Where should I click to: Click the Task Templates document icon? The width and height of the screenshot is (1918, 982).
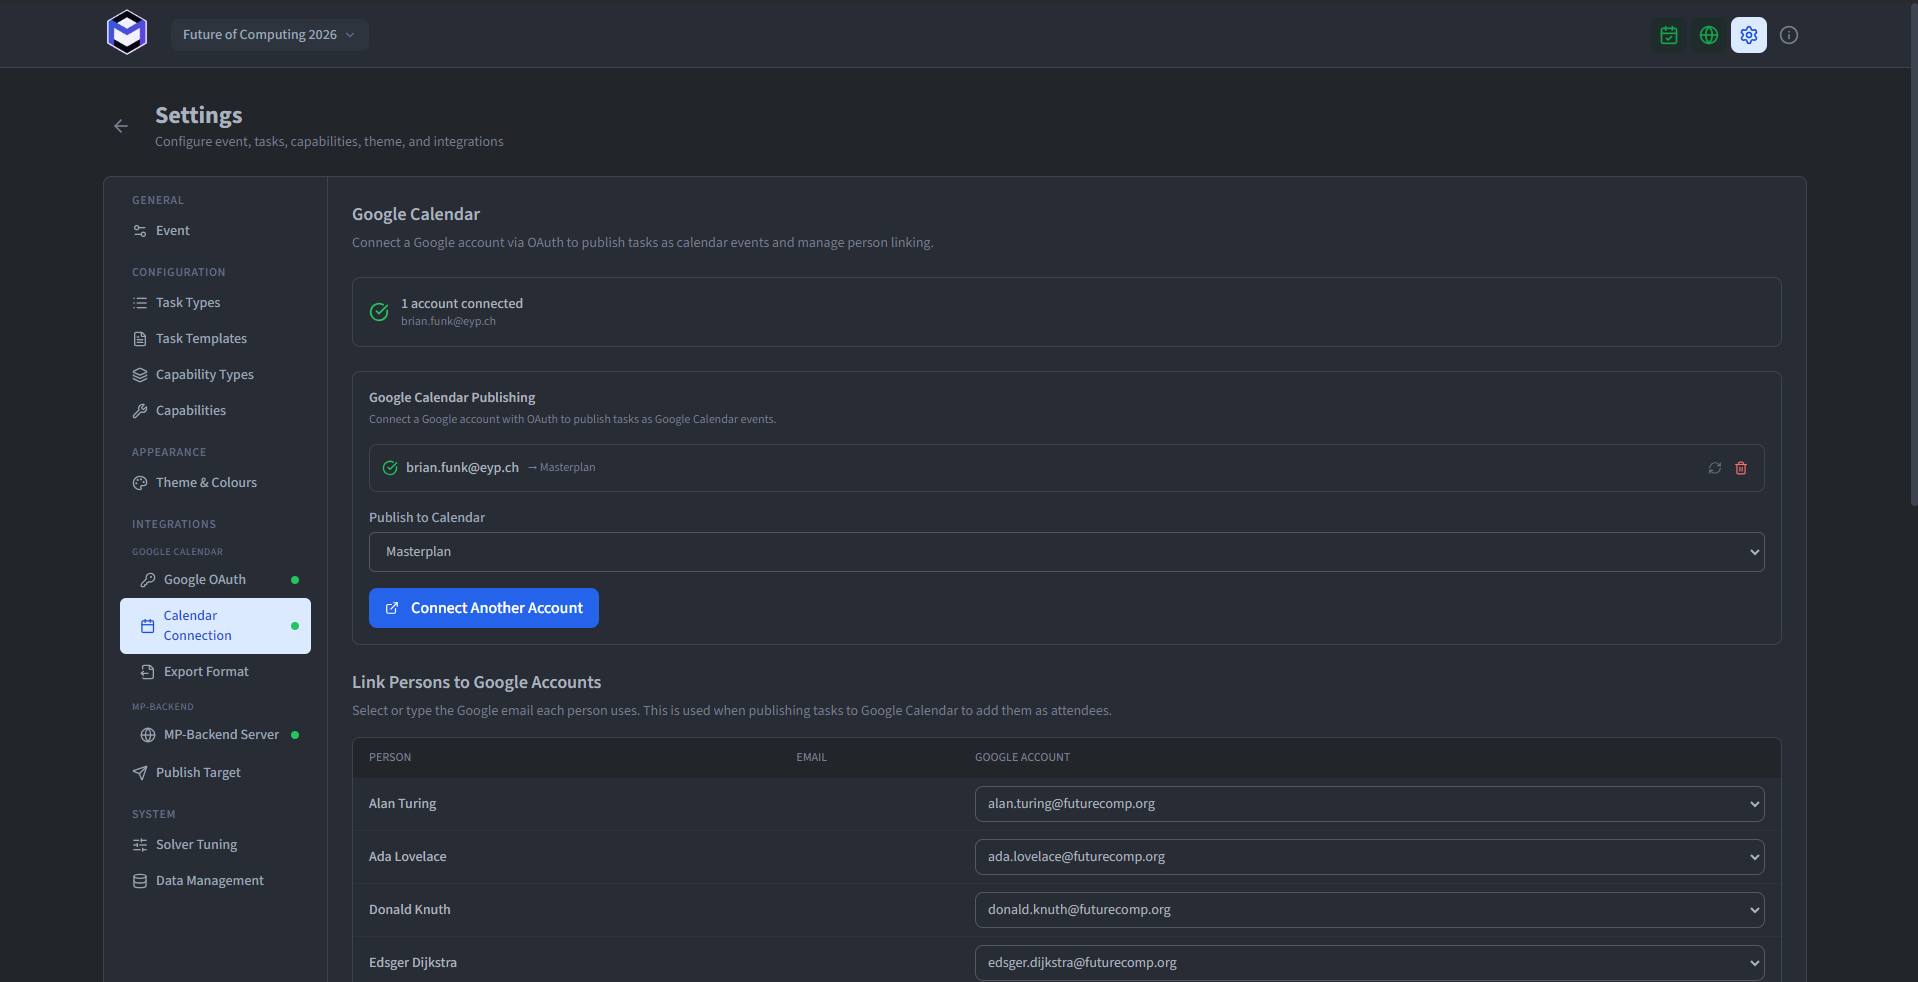(140, 339)
